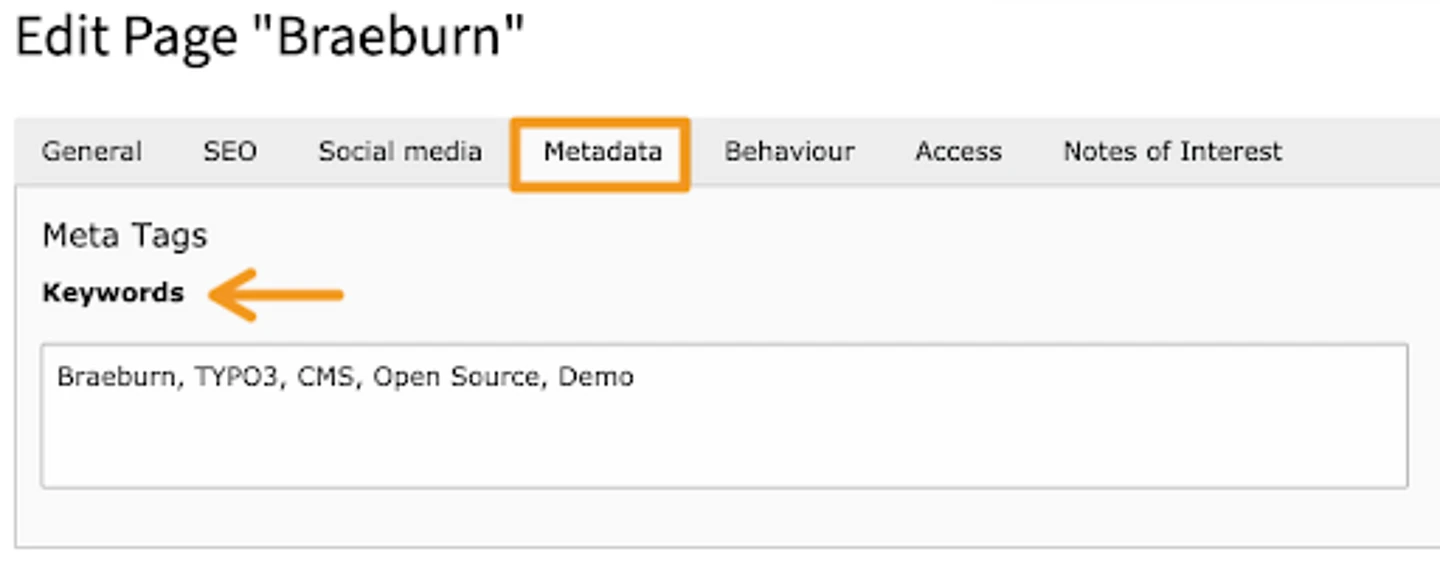
Task: Click quoted "Braeburn" in the page heading
Action: [400, 40]
